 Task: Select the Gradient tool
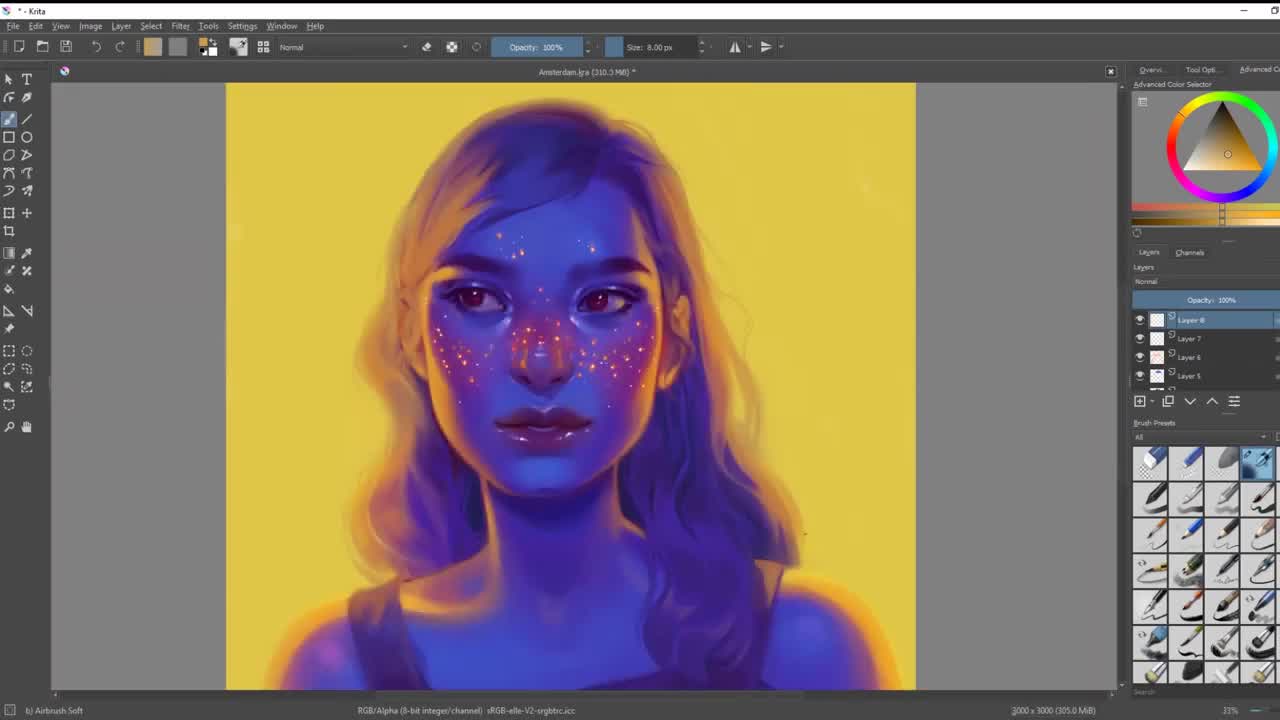point(9,253)
